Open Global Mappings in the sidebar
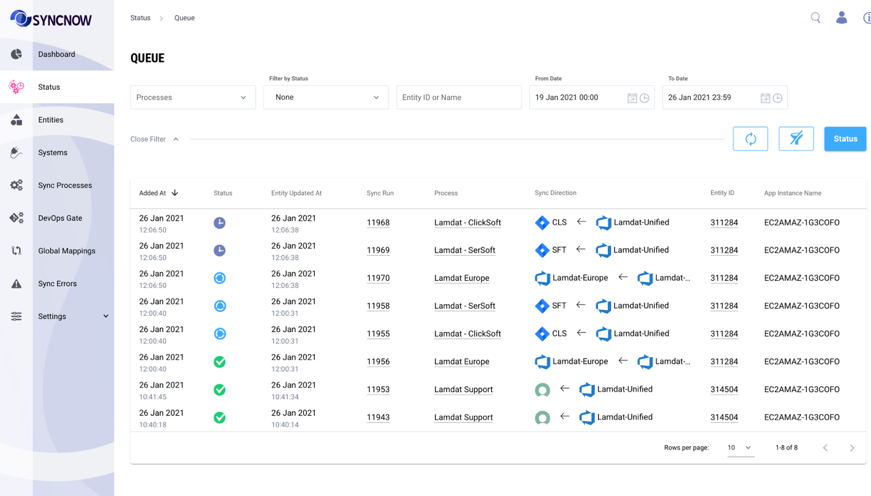Image resolution: width=871 pixels, height=496 pixels. pyautogui.click(x=66, y=251)
